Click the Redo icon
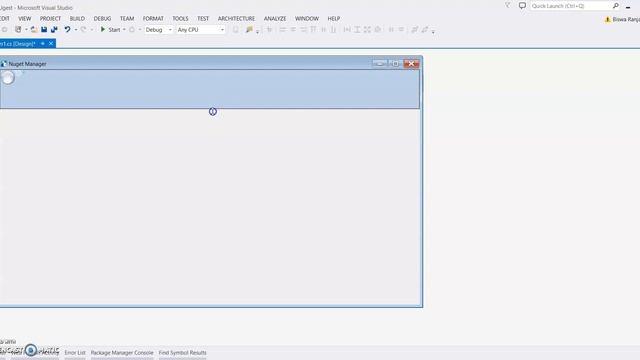Image resolution: width=640 pixels, height=360 pixels. (x=83, y=29)
